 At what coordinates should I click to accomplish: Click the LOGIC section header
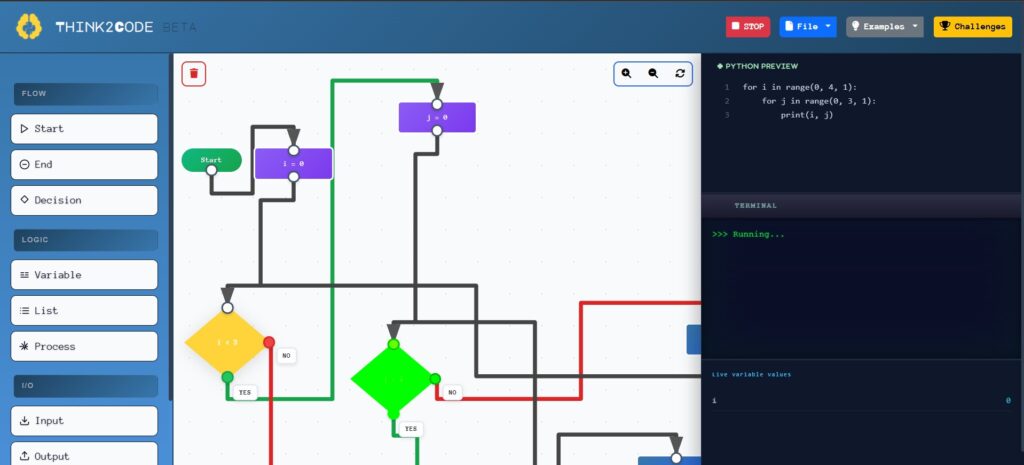tap(86, 240)
